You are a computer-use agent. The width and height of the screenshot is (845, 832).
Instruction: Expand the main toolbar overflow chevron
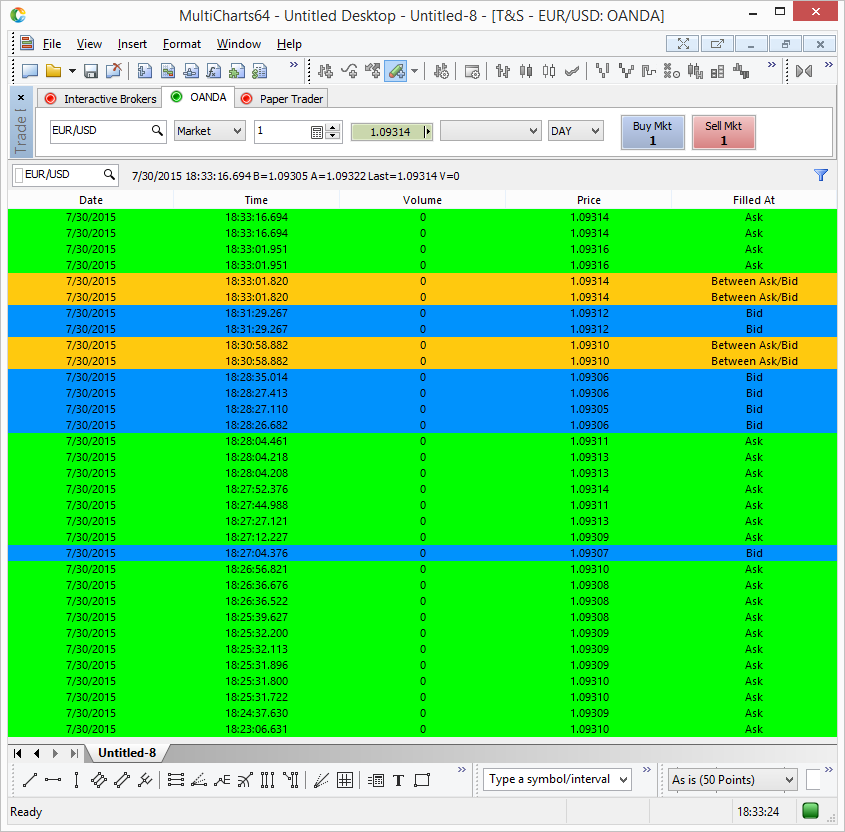click(x=294, y=65)
